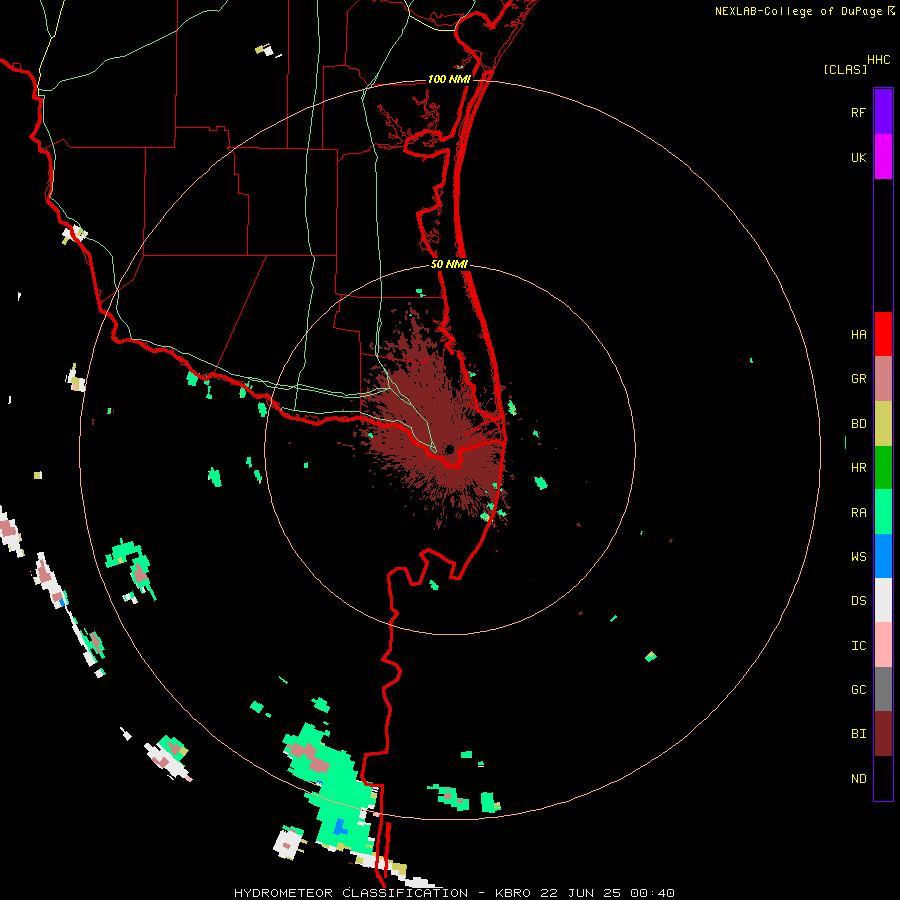Click the IC pink legend swatch
This screenshot has width=900, height=900.
point(883,645)
